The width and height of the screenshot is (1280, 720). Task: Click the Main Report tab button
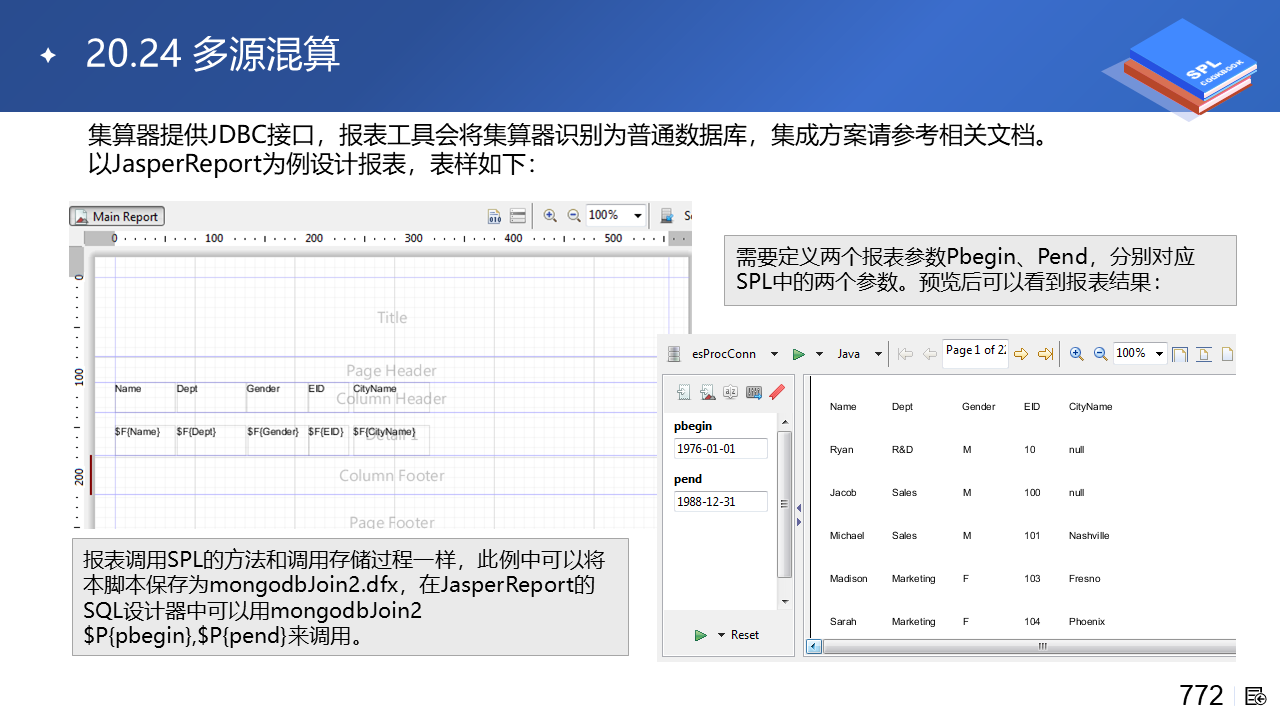click(117, 216)
